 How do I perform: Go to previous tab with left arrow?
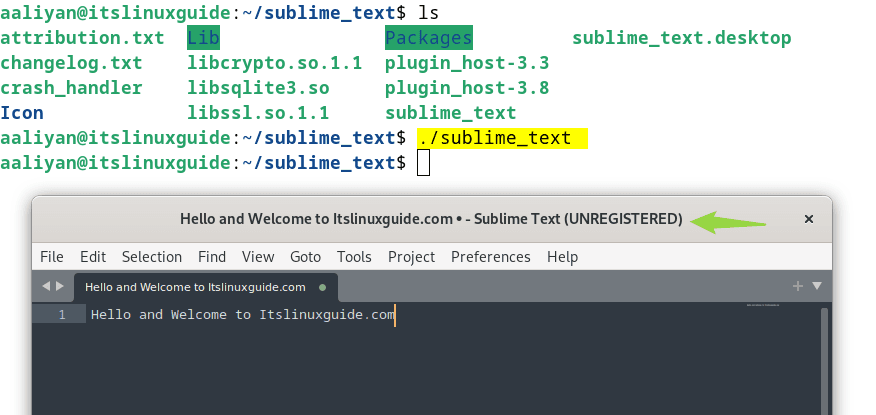click(x=46, y=287)
